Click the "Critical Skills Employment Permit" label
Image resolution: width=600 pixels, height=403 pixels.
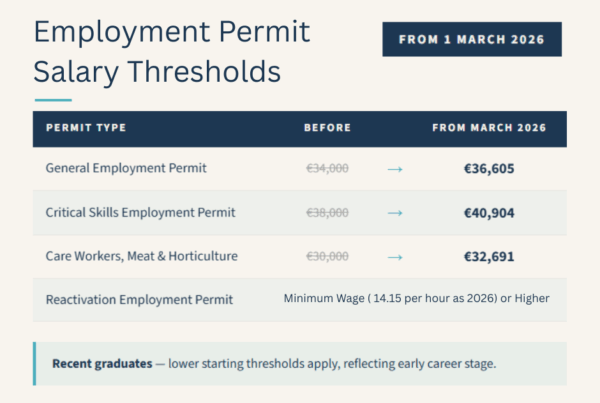pyautogui.click(x=141, y=212)
